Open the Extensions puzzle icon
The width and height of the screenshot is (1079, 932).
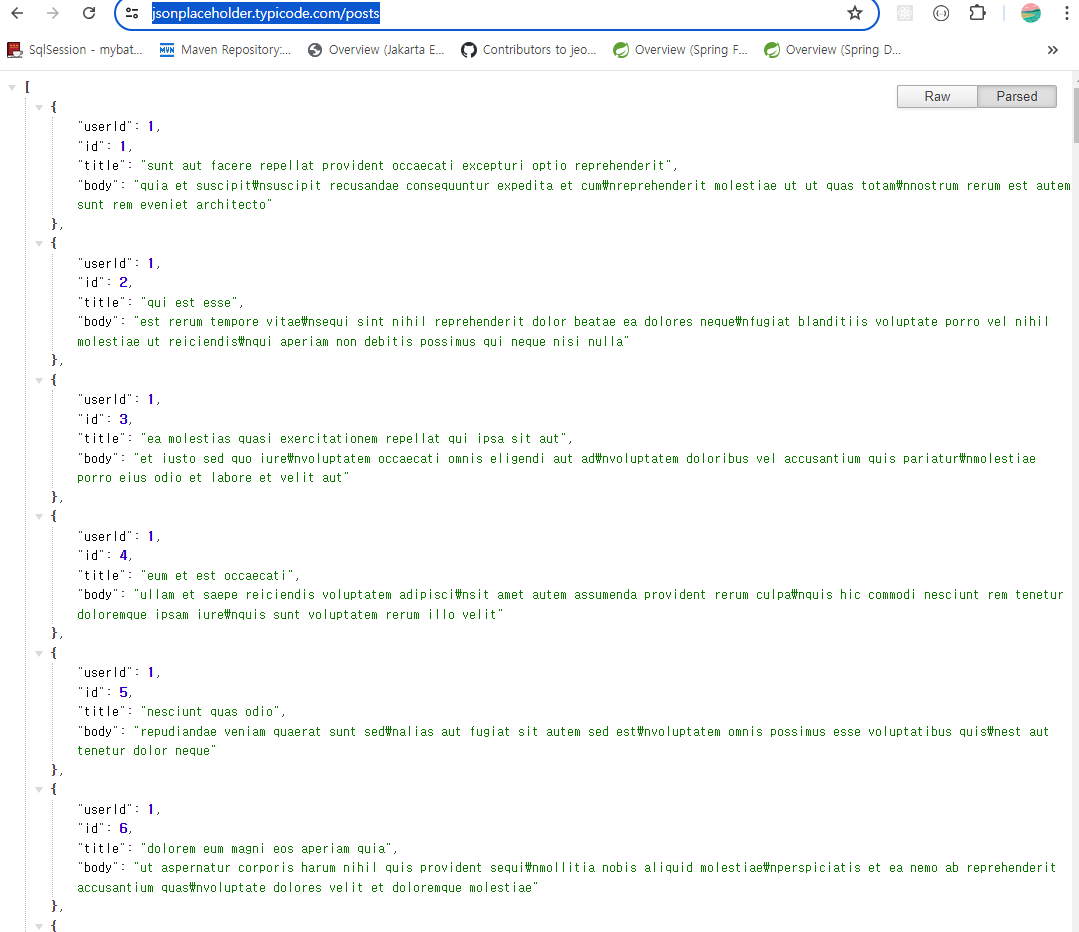click(x=977, y=13)
